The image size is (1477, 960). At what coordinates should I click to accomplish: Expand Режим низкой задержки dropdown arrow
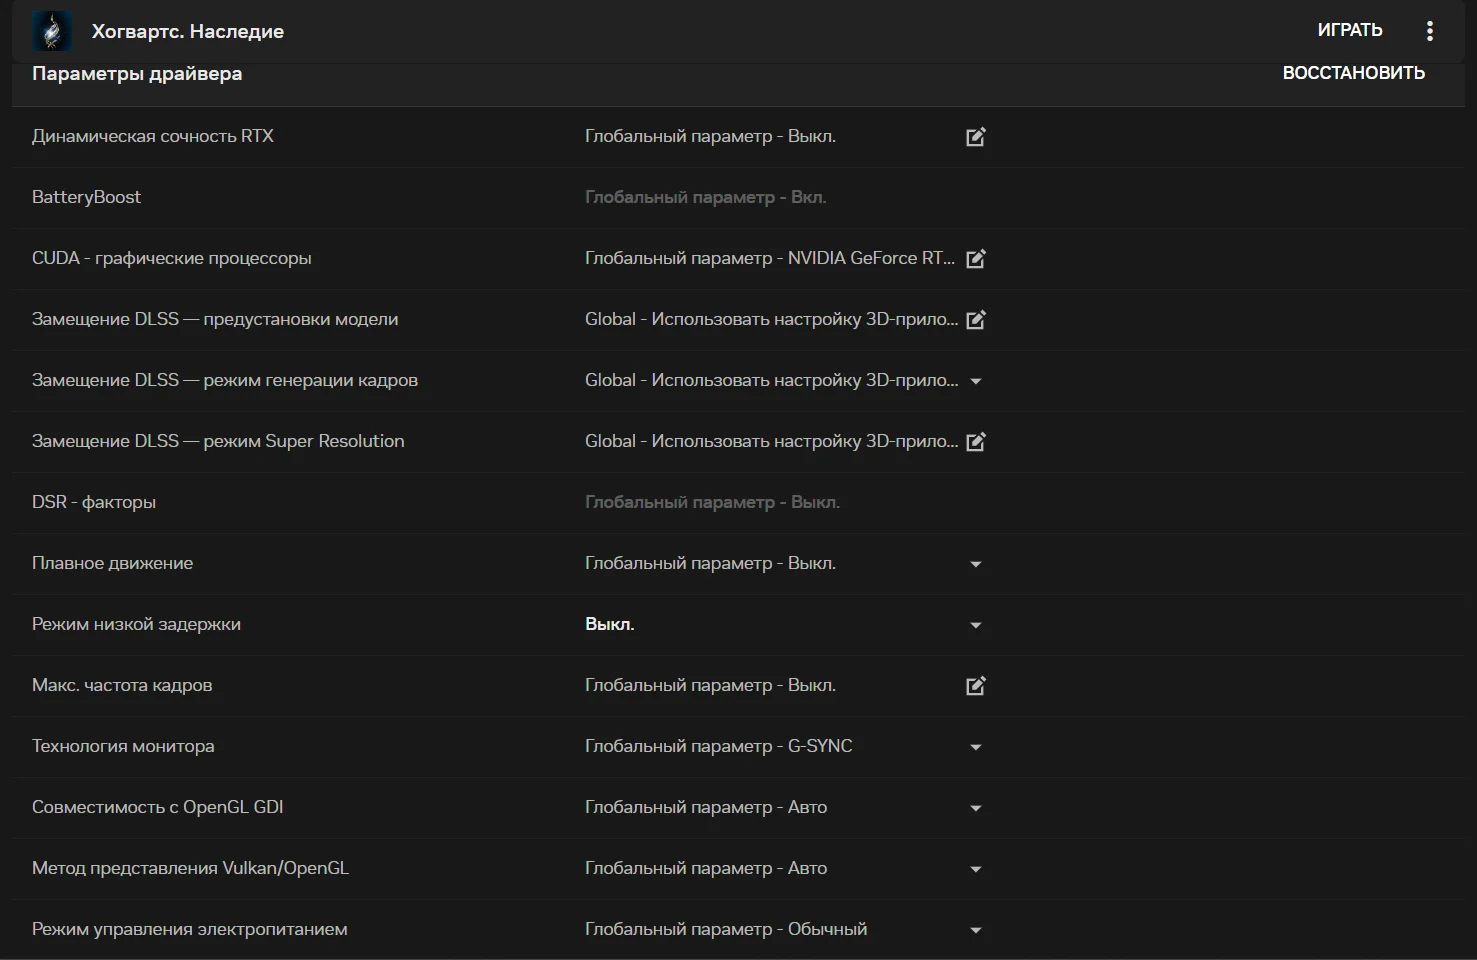[x=976, y=625]
